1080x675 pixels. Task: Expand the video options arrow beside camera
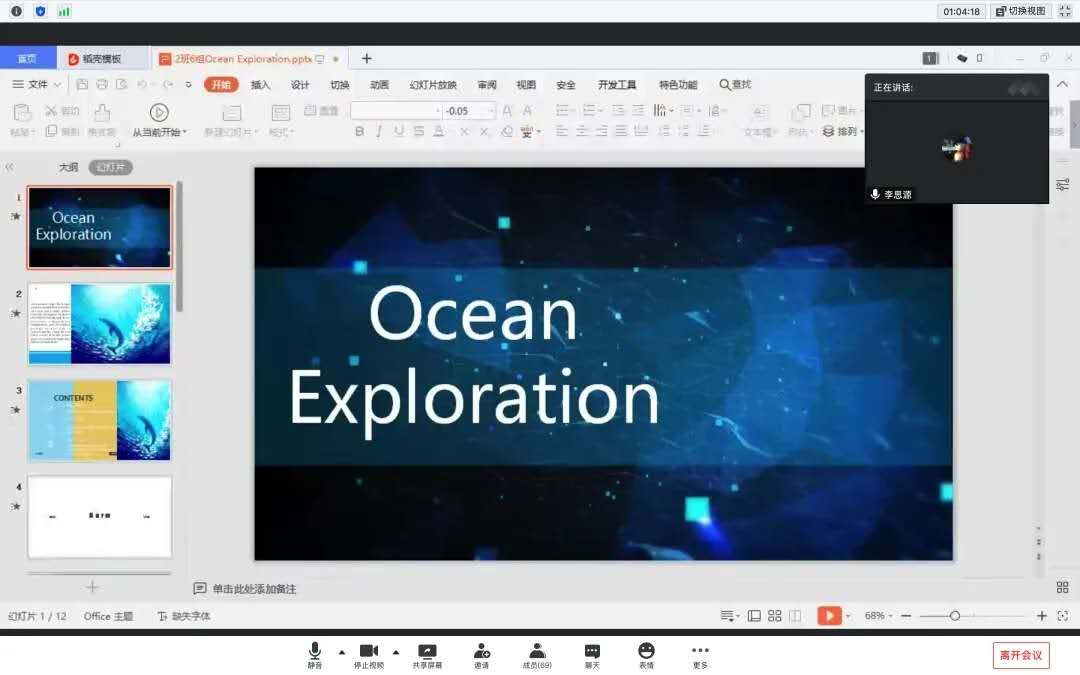click(x=395, y=652)
